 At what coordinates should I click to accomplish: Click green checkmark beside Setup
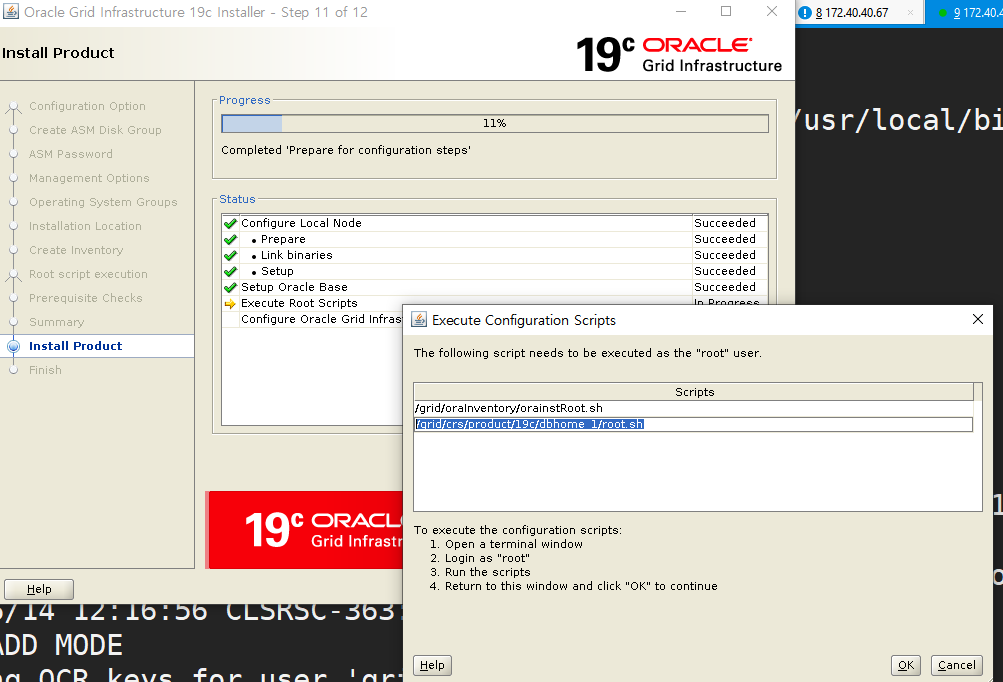(230, 271)
